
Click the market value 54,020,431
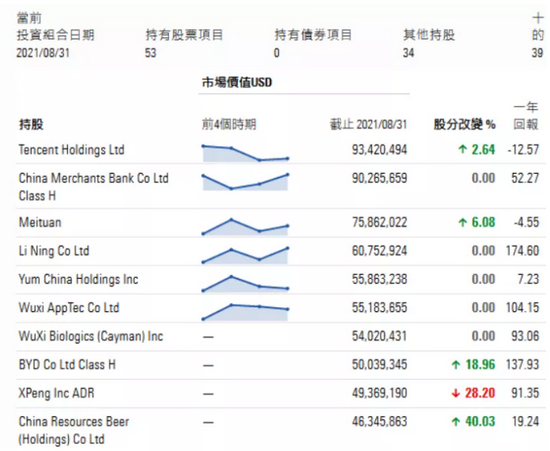pyautogui.click(x=380, y=336)
